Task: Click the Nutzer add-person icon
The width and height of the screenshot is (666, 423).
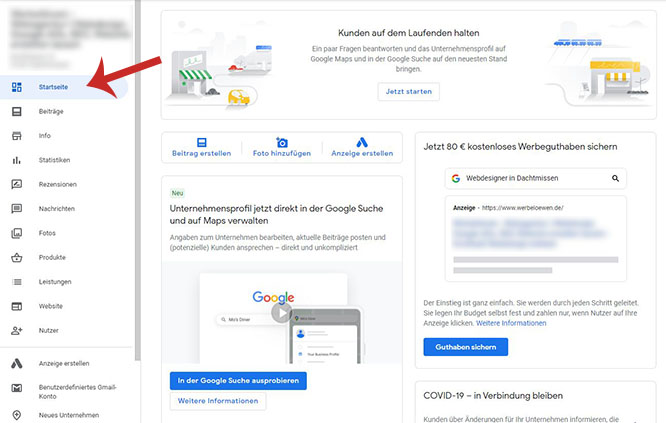Action: coord(17,330)
